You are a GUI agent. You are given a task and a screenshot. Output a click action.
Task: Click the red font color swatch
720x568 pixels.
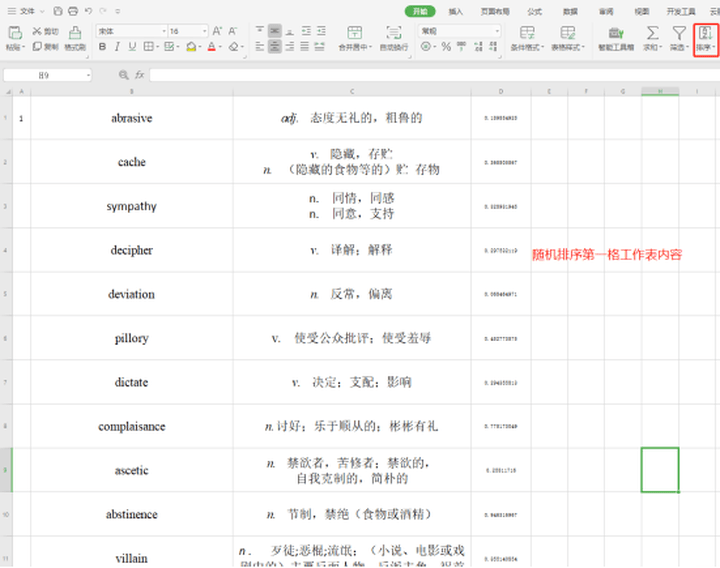point(211,46)
